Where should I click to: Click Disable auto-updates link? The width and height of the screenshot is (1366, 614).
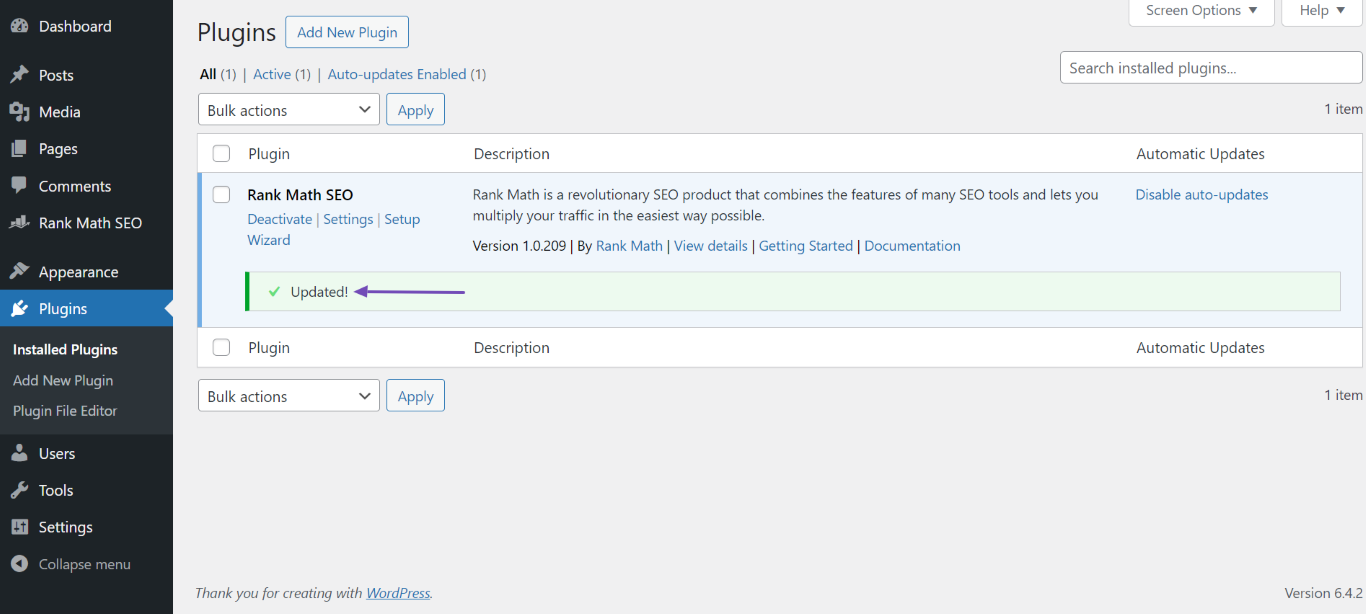click(1202, 195)
